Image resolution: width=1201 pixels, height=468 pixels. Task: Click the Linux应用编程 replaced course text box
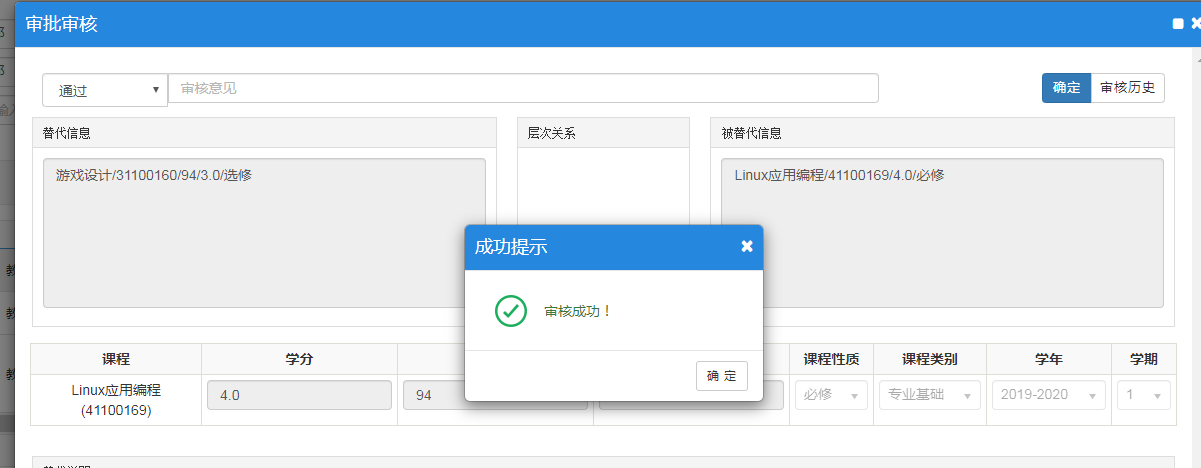tap(941, 232)
